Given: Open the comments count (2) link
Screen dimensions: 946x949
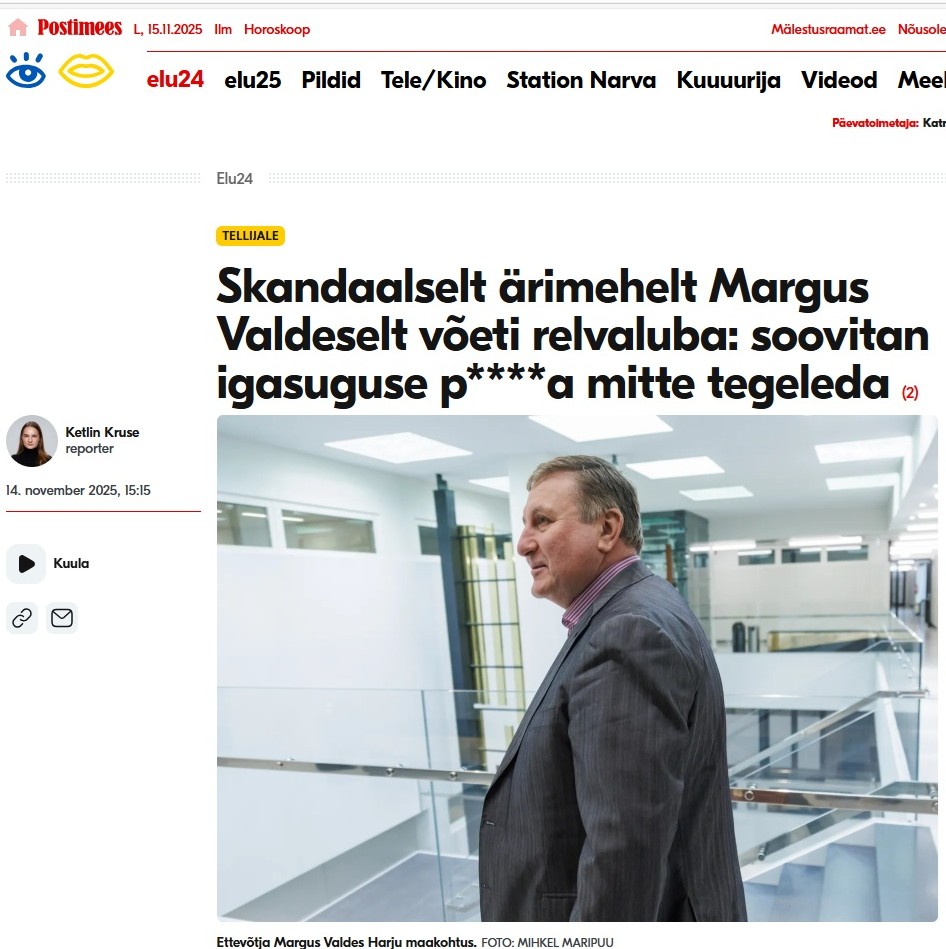Looking at the screenshot, I should pos(910,392).
